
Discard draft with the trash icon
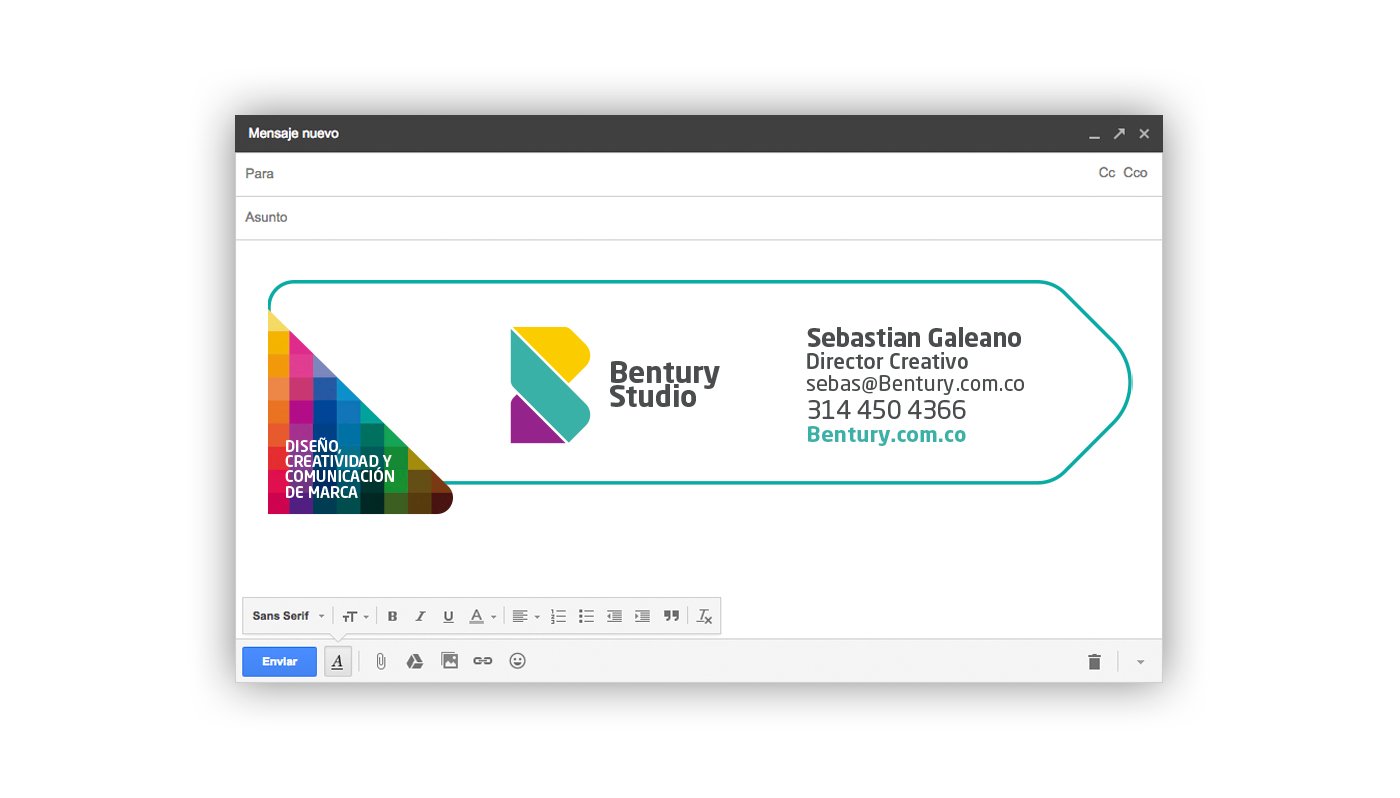click(1094, 661)
